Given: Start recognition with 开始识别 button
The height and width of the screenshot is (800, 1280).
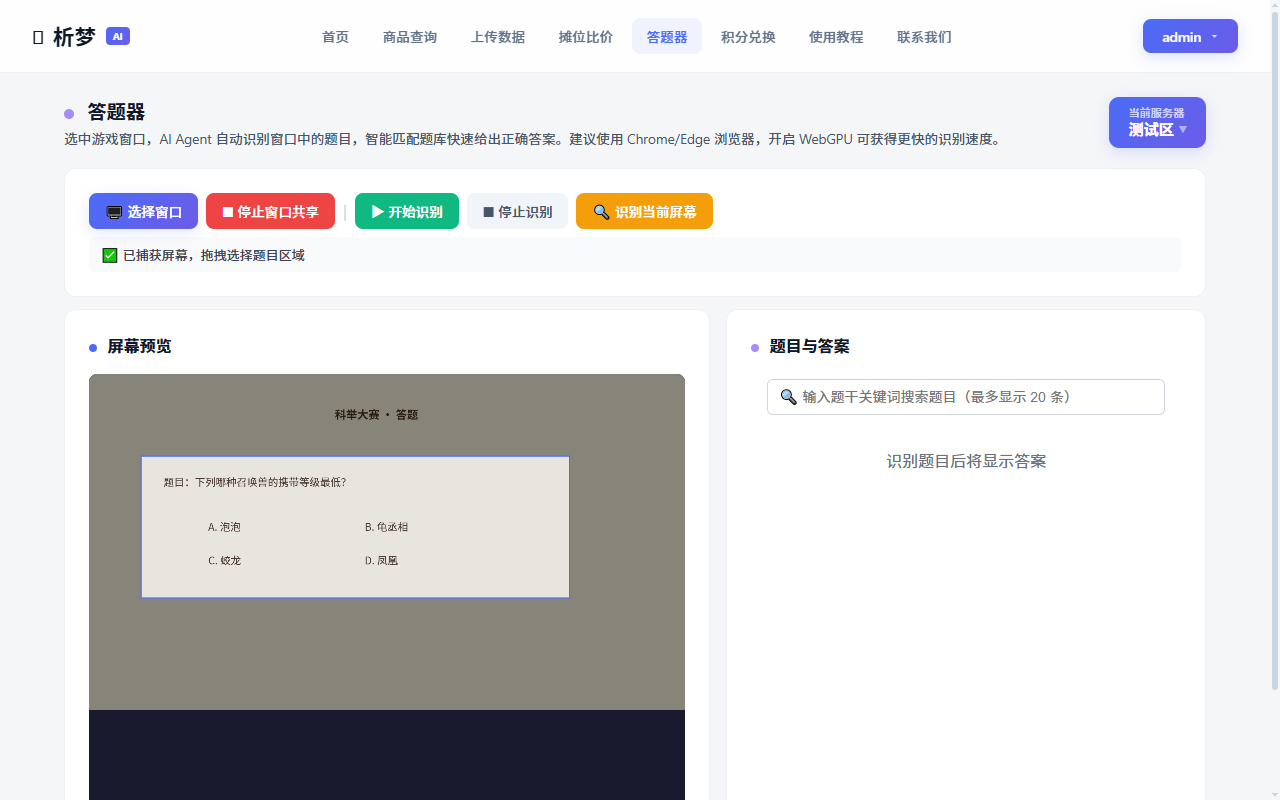Looking at the screenshot, I should point(407,211).
